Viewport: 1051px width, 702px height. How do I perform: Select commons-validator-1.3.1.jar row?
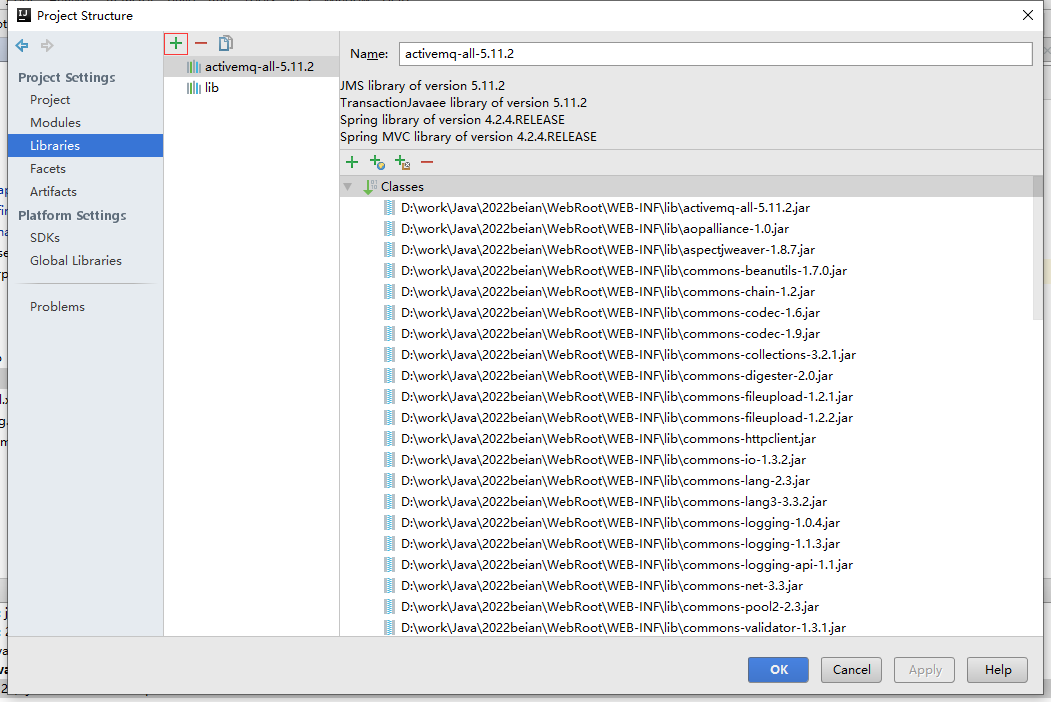pyautogui.click(x=686, y=628)
